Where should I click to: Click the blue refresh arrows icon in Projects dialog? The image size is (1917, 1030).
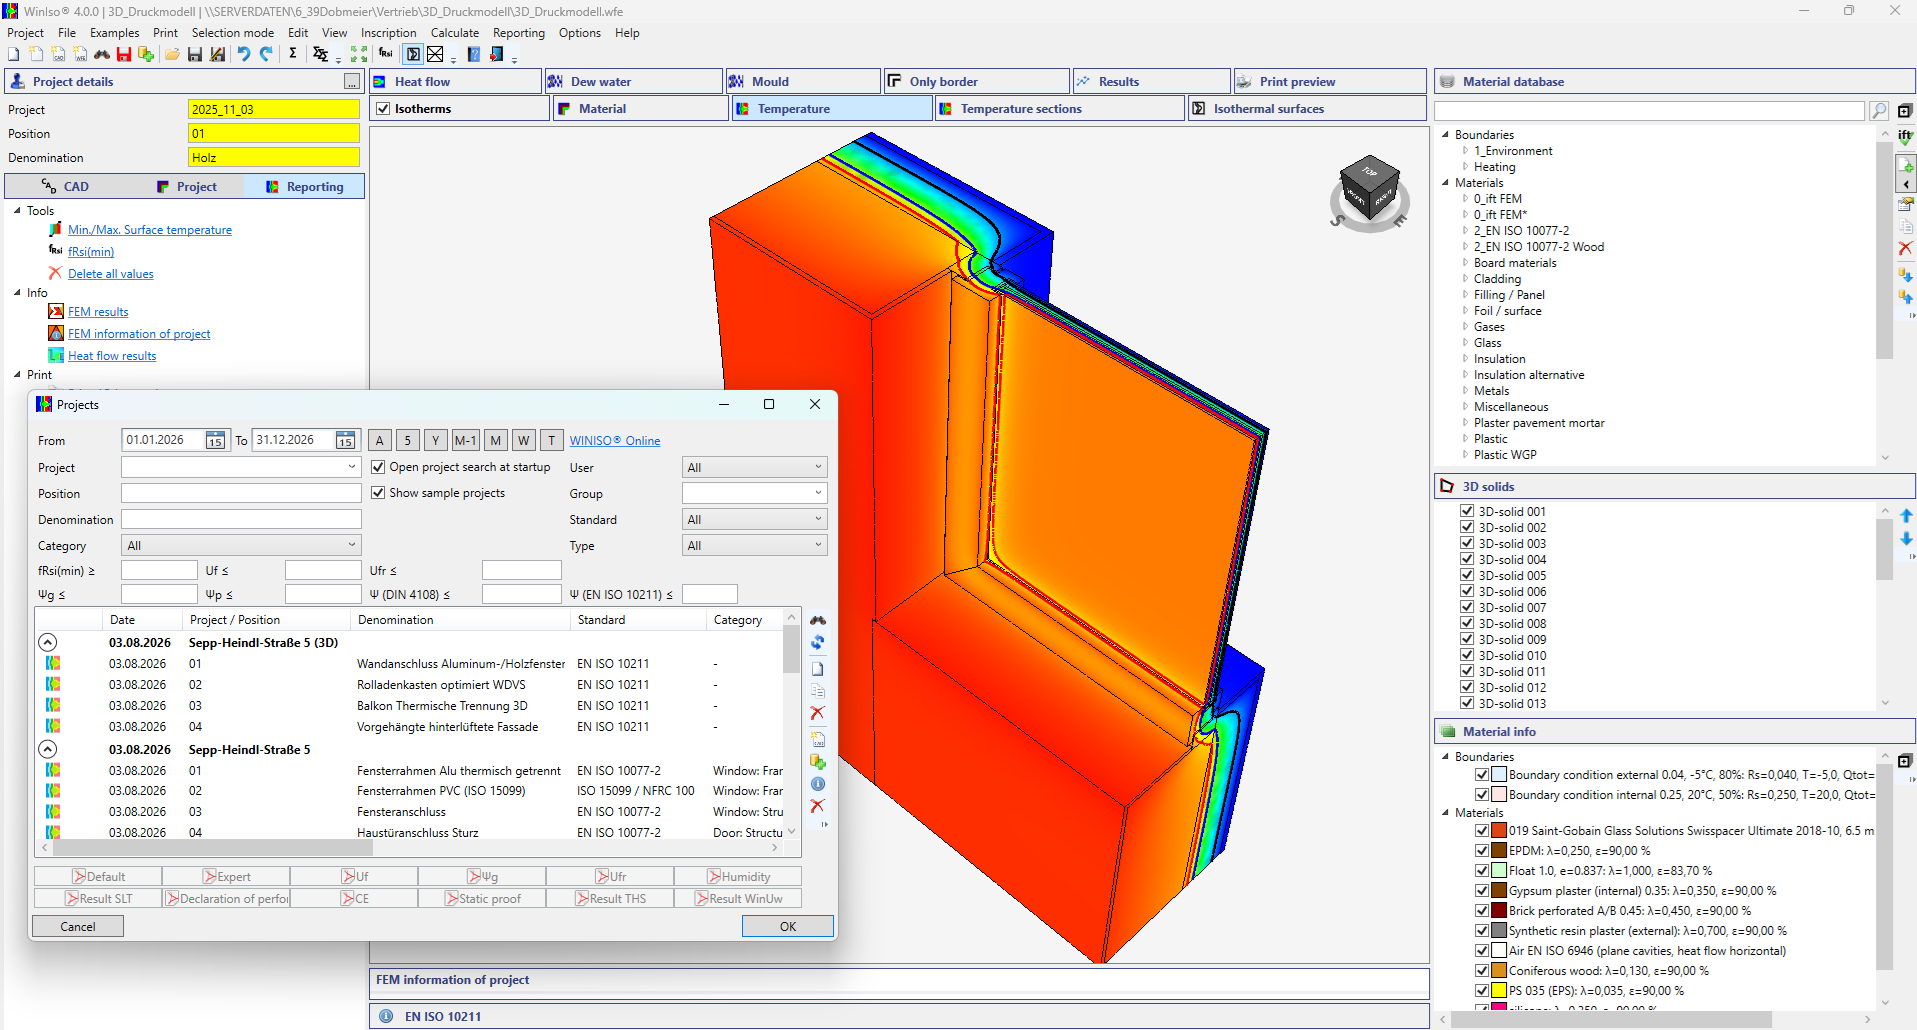coord(818,643)
